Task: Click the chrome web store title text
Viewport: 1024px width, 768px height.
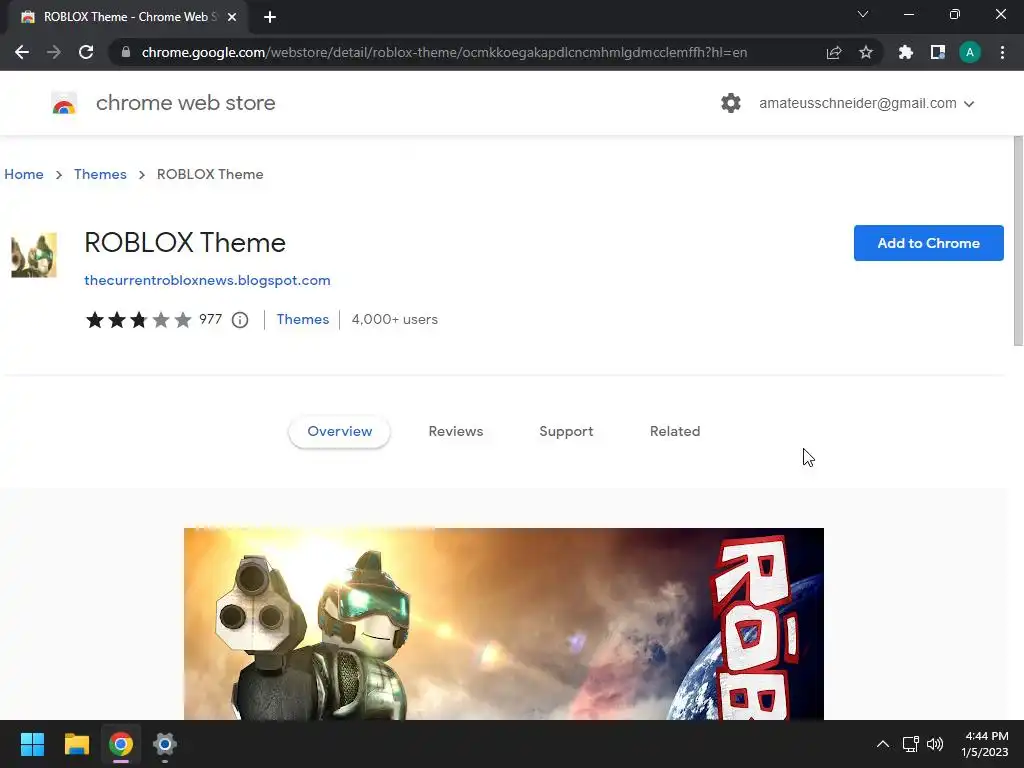Action: pyautogui.click(x=185, y=103)
